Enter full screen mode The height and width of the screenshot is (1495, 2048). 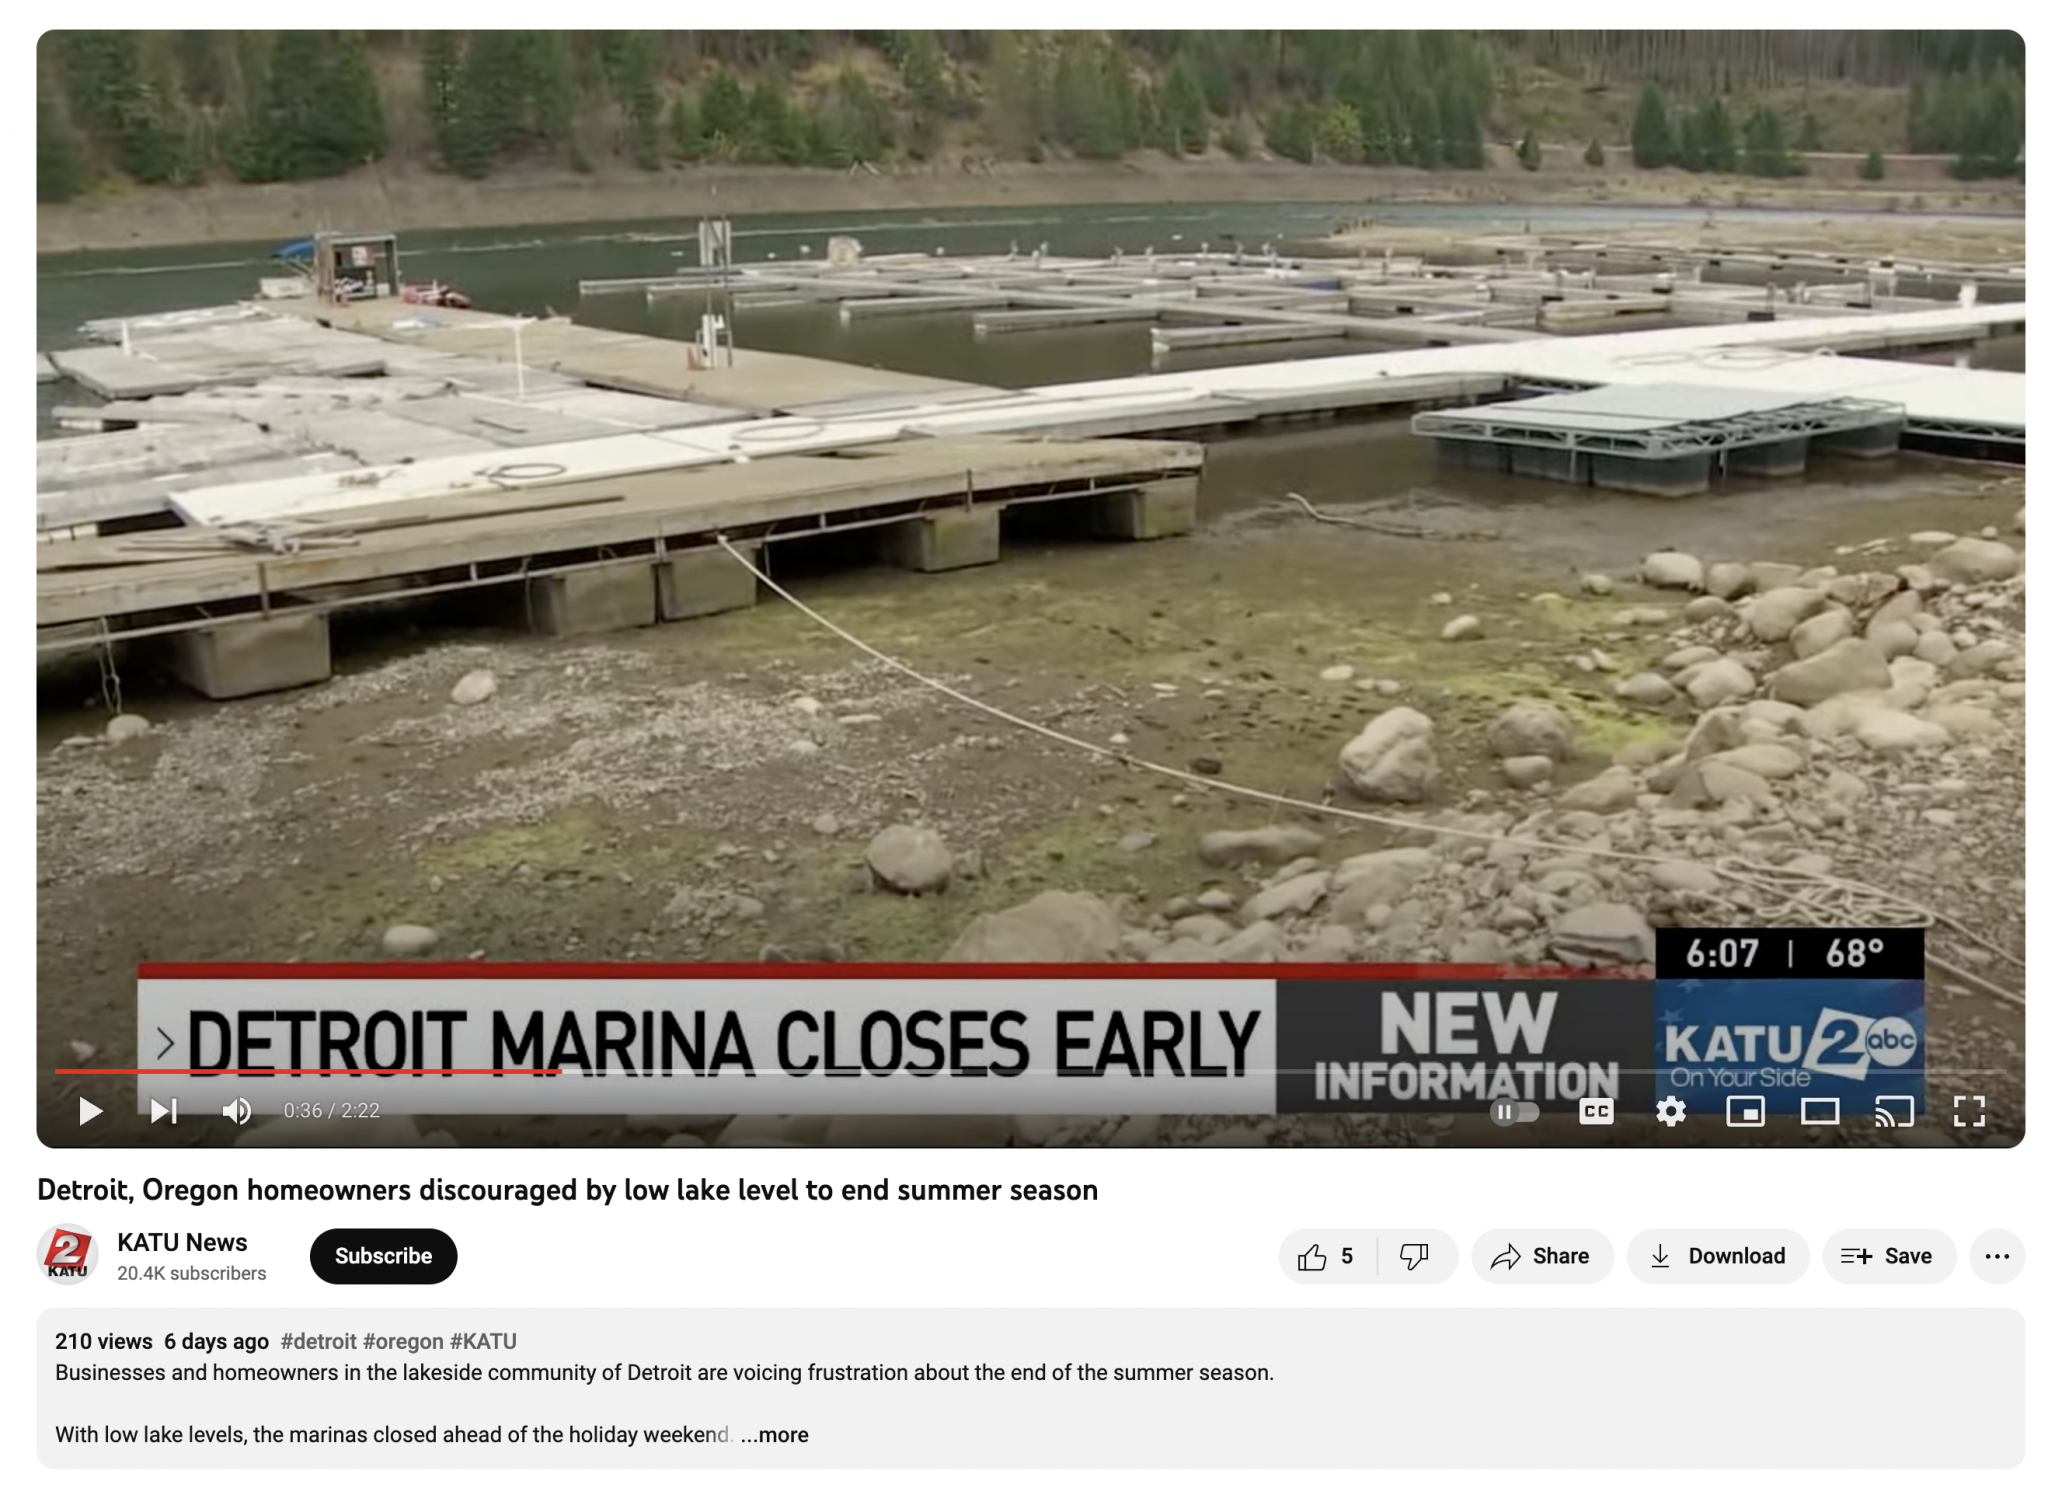pos(1969,1111)
